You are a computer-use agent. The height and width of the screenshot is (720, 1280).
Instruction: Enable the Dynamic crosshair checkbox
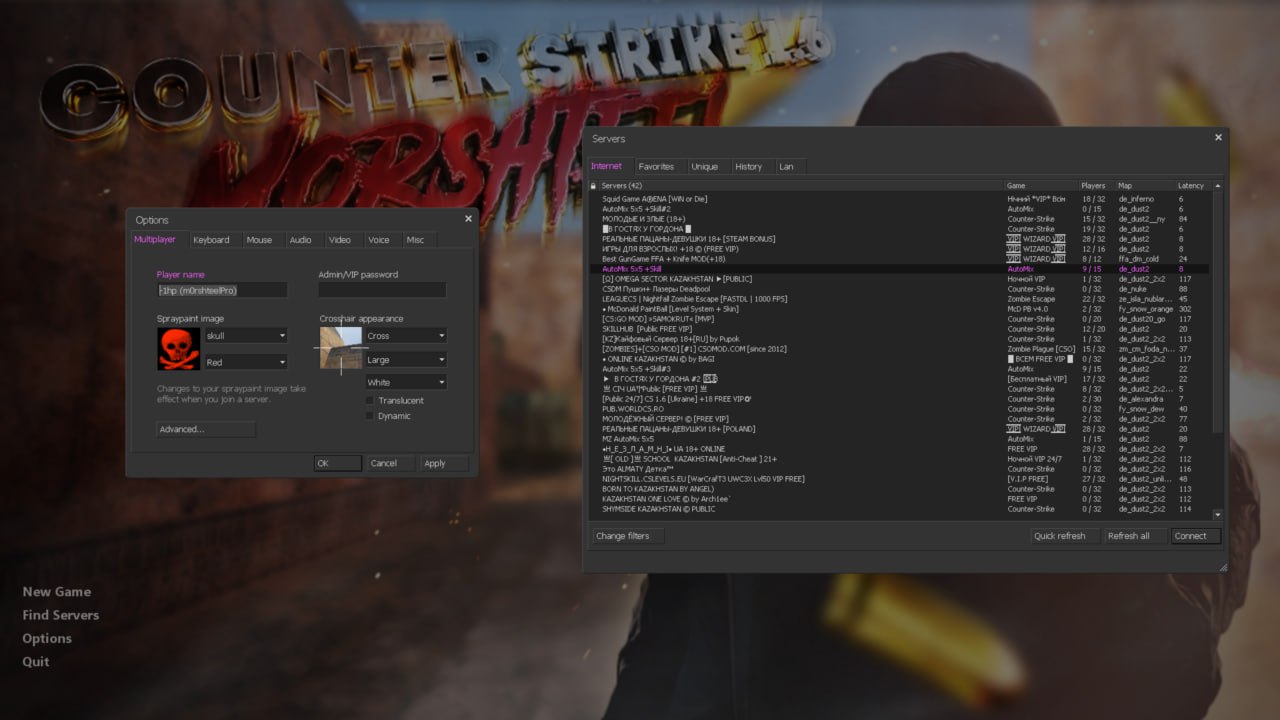(370, 416)
